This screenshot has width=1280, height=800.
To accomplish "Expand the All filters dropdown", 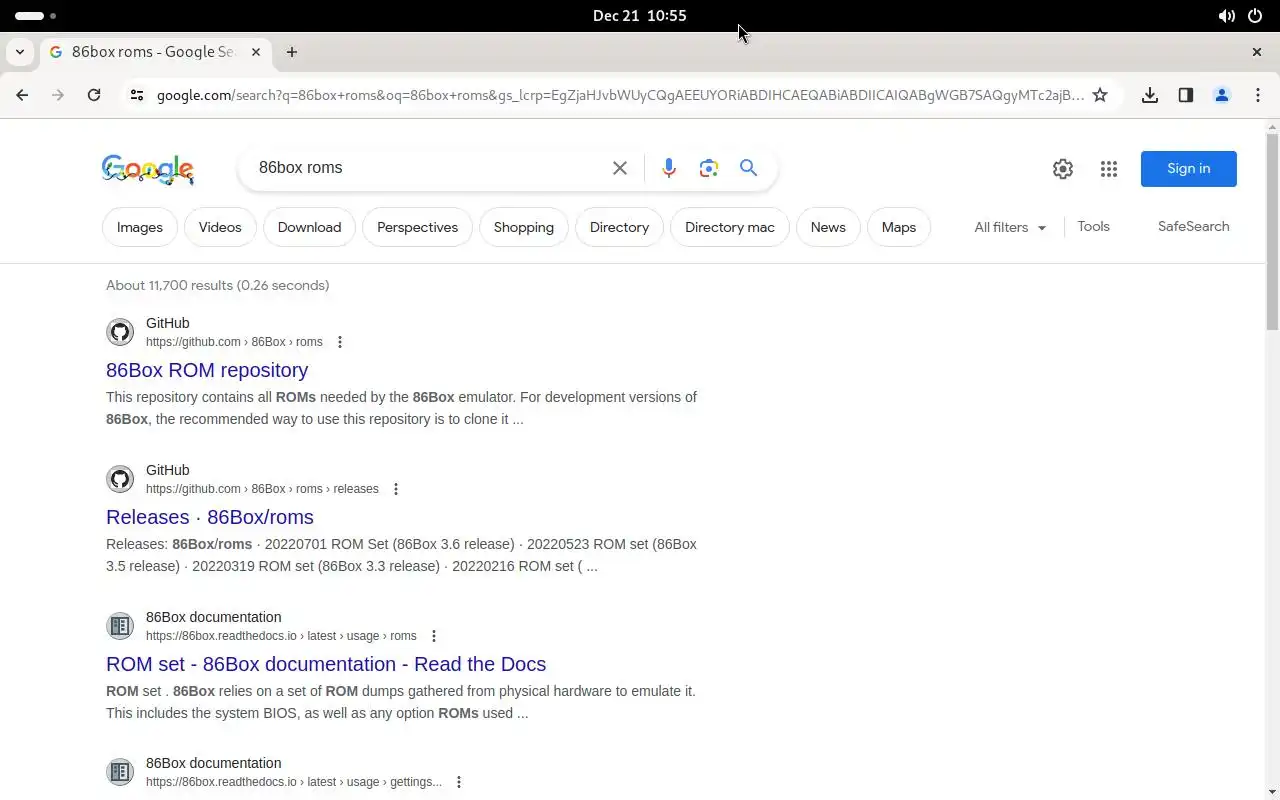I will pyautogui.click(x=1010, y=227).
